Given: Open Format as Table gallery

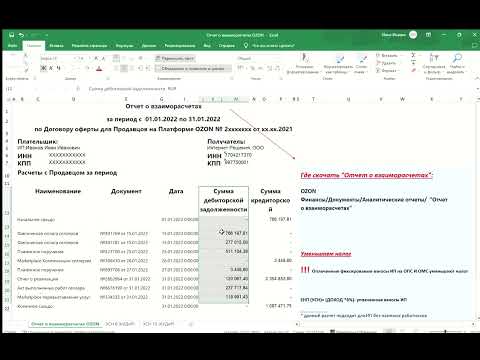Looking at the screenshot, I should pyautogui.click(x=339, y=64).
